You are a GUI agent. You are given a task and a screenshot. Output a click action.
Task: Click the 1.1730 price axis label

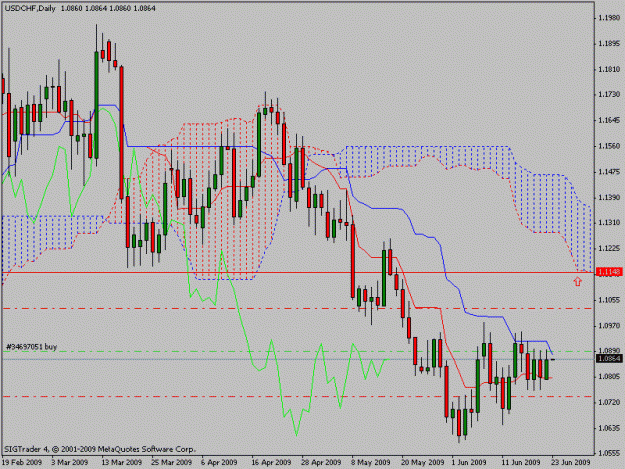point(610,94)
